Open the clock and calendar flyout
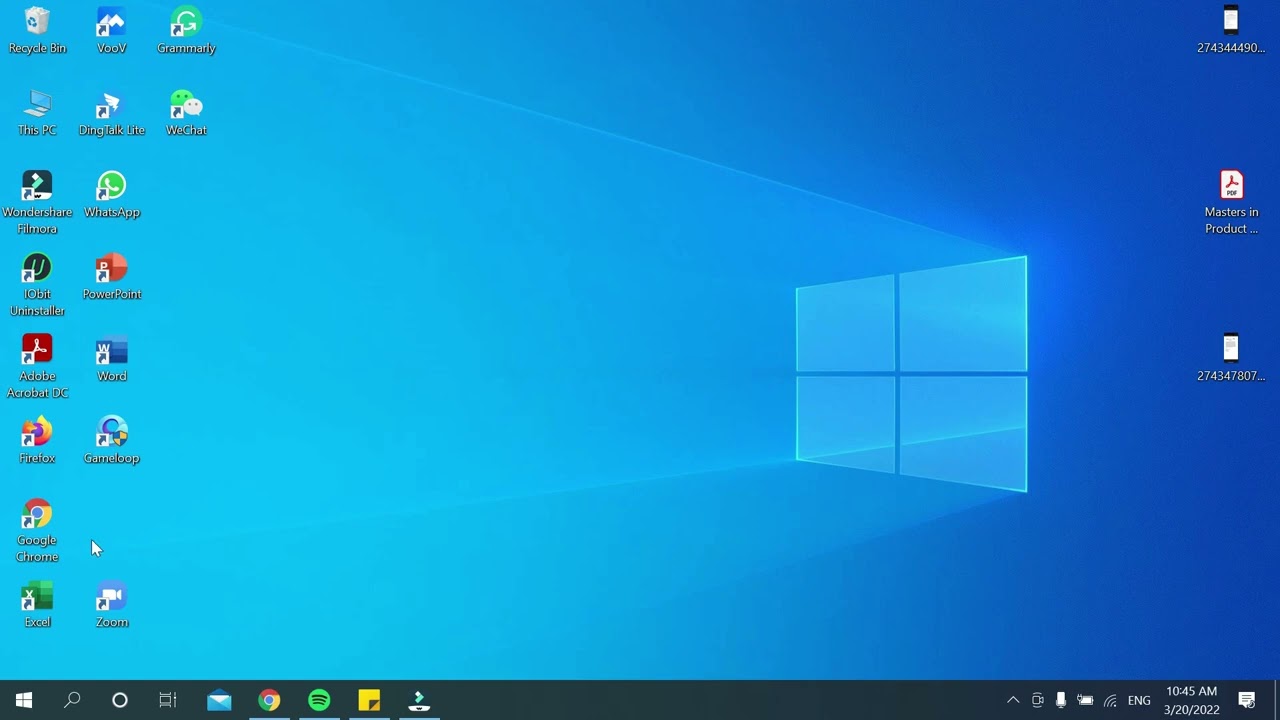Viewport: 1280px width, 720px height. point(1191,700)
